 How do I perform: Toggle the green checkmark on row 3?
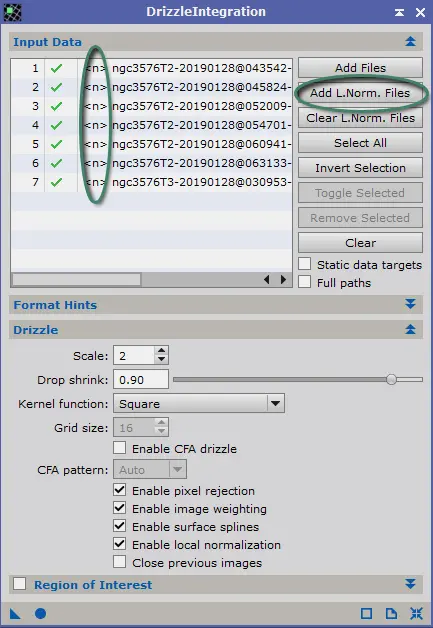point(56,106)
